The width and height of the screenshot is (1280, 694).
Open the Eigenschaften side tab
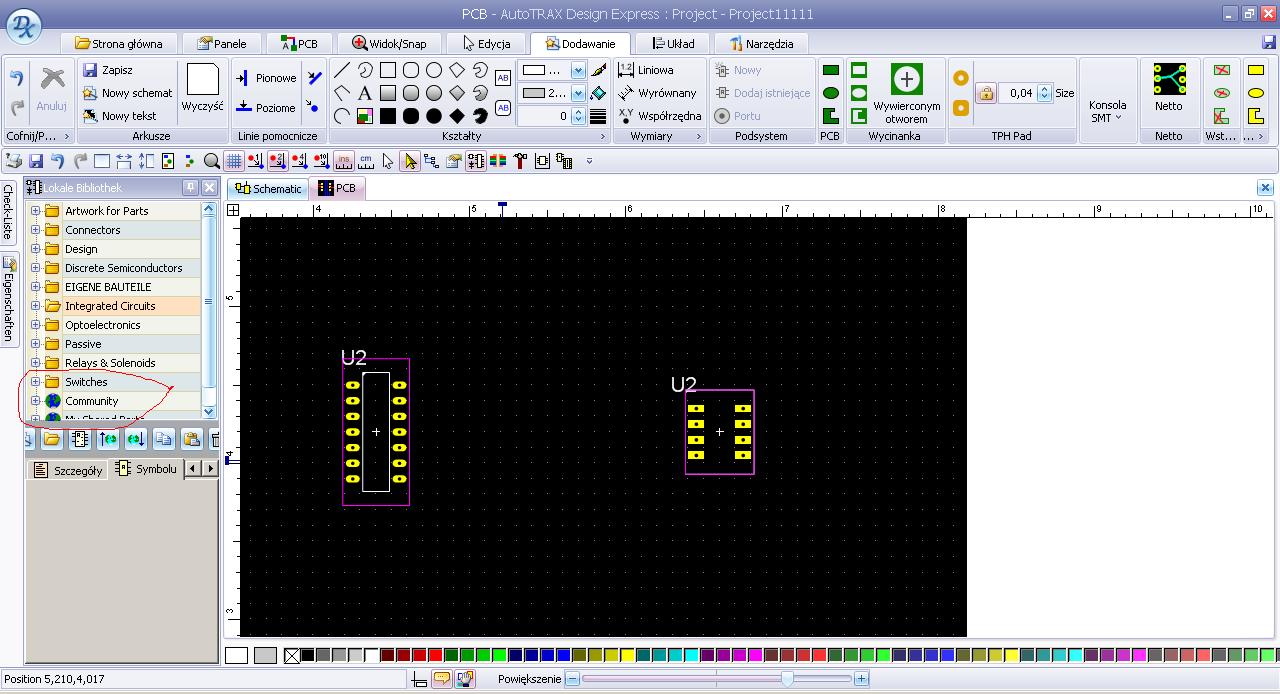pyautogui.click(x=8, y=299)
